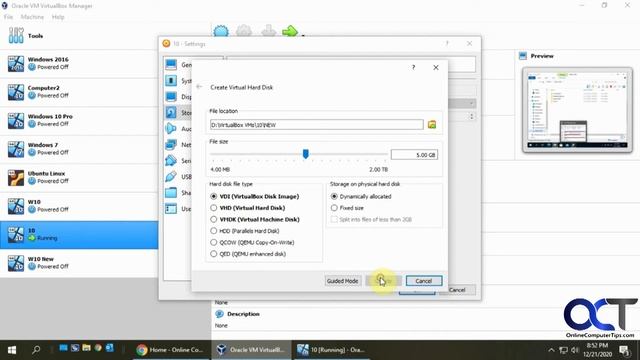Click the New machine toolbar icon

[221, 31]
